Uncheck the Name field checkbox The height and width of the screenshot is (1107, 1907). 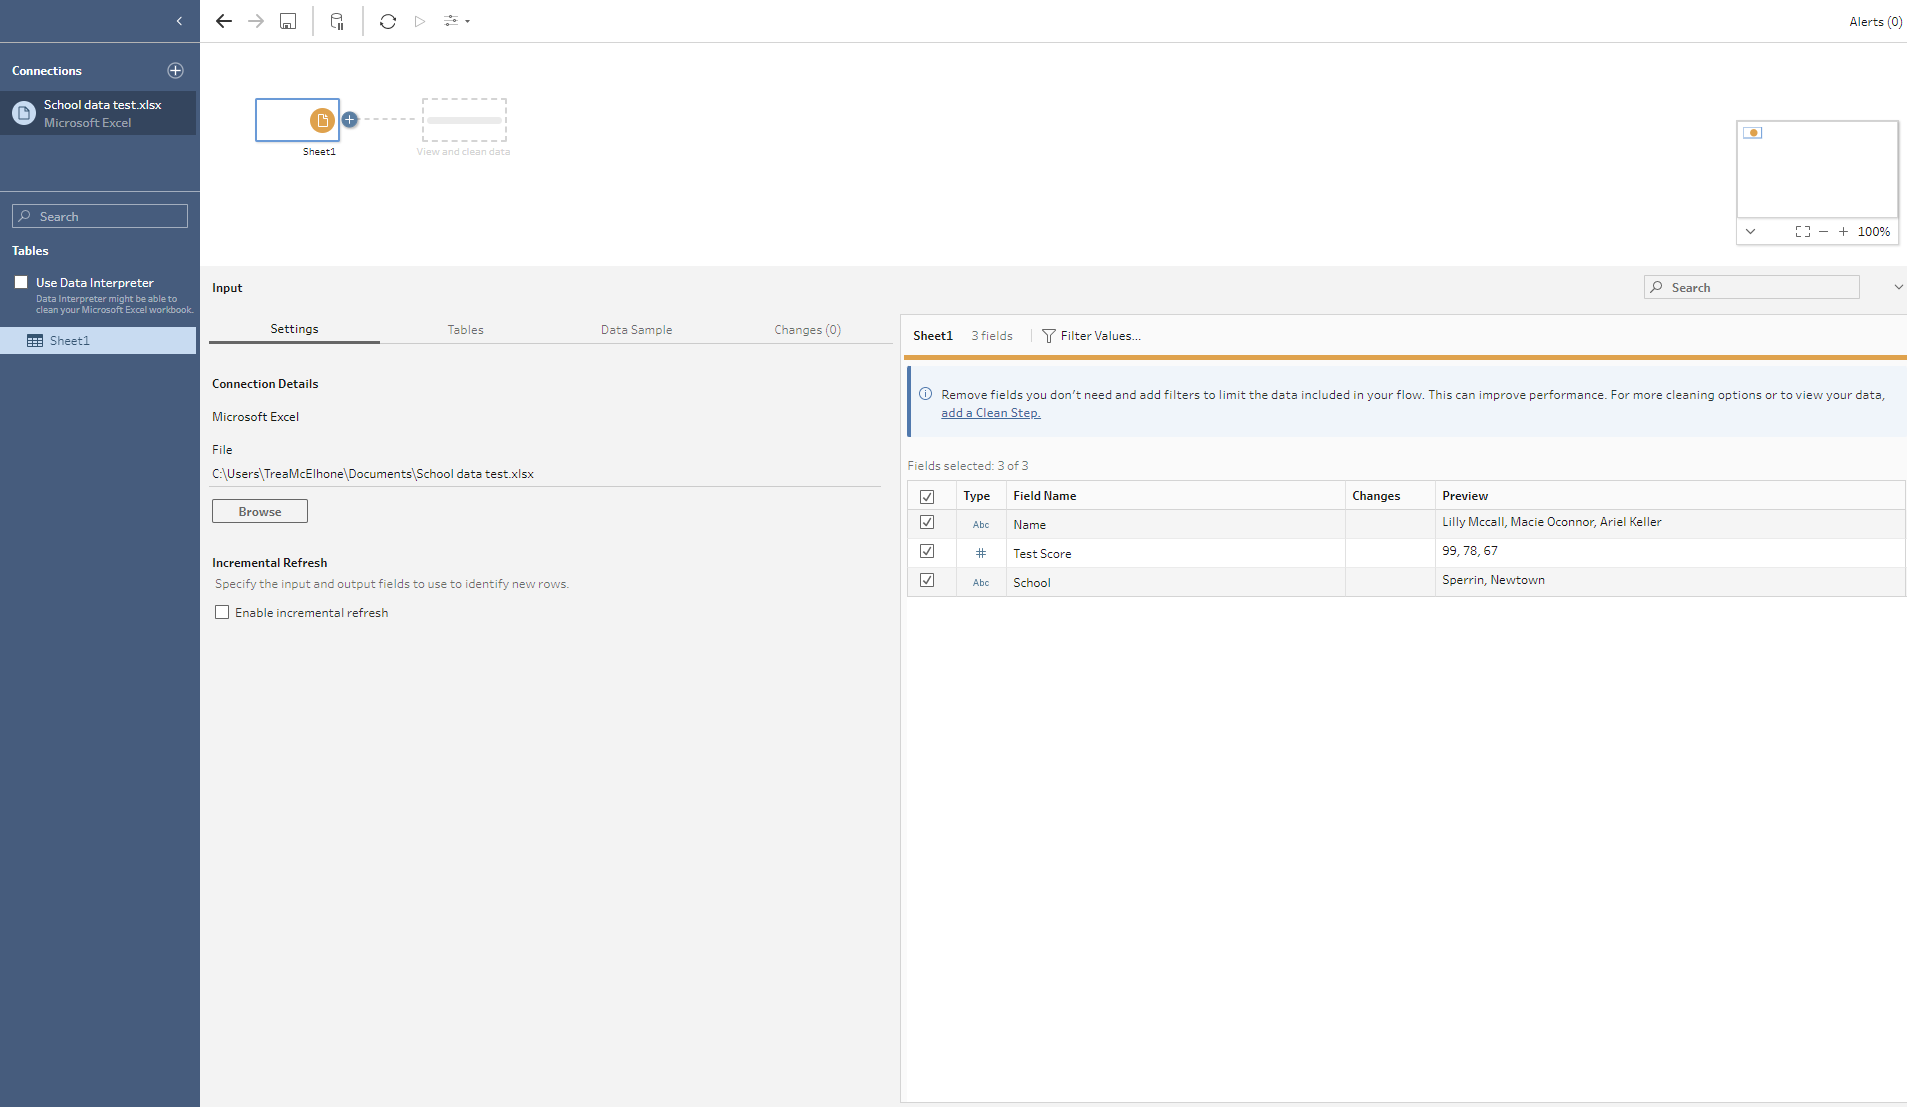927,522
